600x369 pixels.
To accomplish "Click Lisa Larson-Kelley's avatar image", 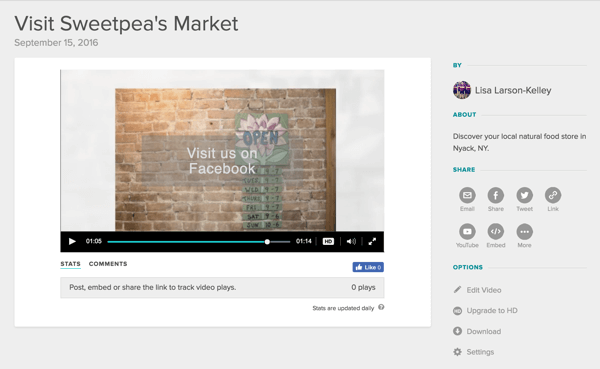I will 462,90.
